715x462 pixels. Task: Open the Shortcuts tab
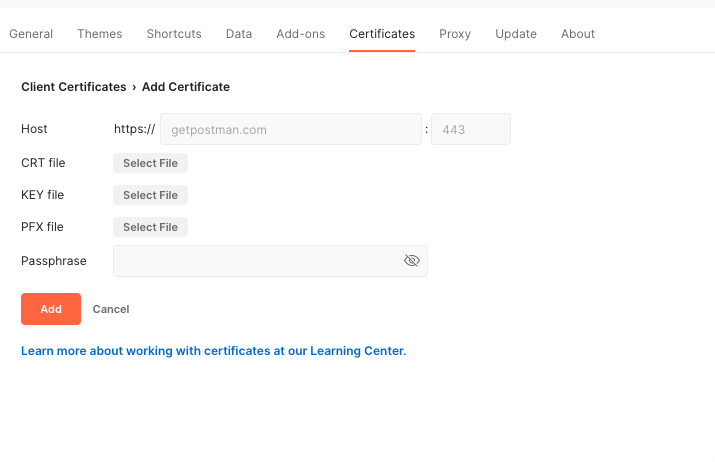click(x=174, y=34)
